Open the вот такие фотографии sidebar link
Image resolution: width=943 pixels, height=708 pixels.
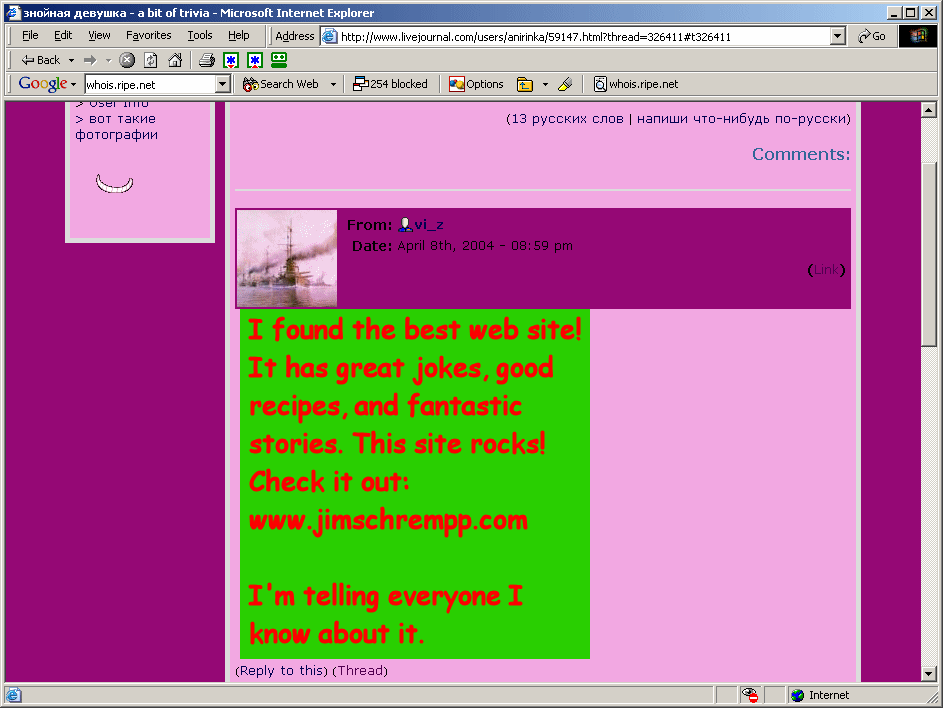tap(117, 127)
